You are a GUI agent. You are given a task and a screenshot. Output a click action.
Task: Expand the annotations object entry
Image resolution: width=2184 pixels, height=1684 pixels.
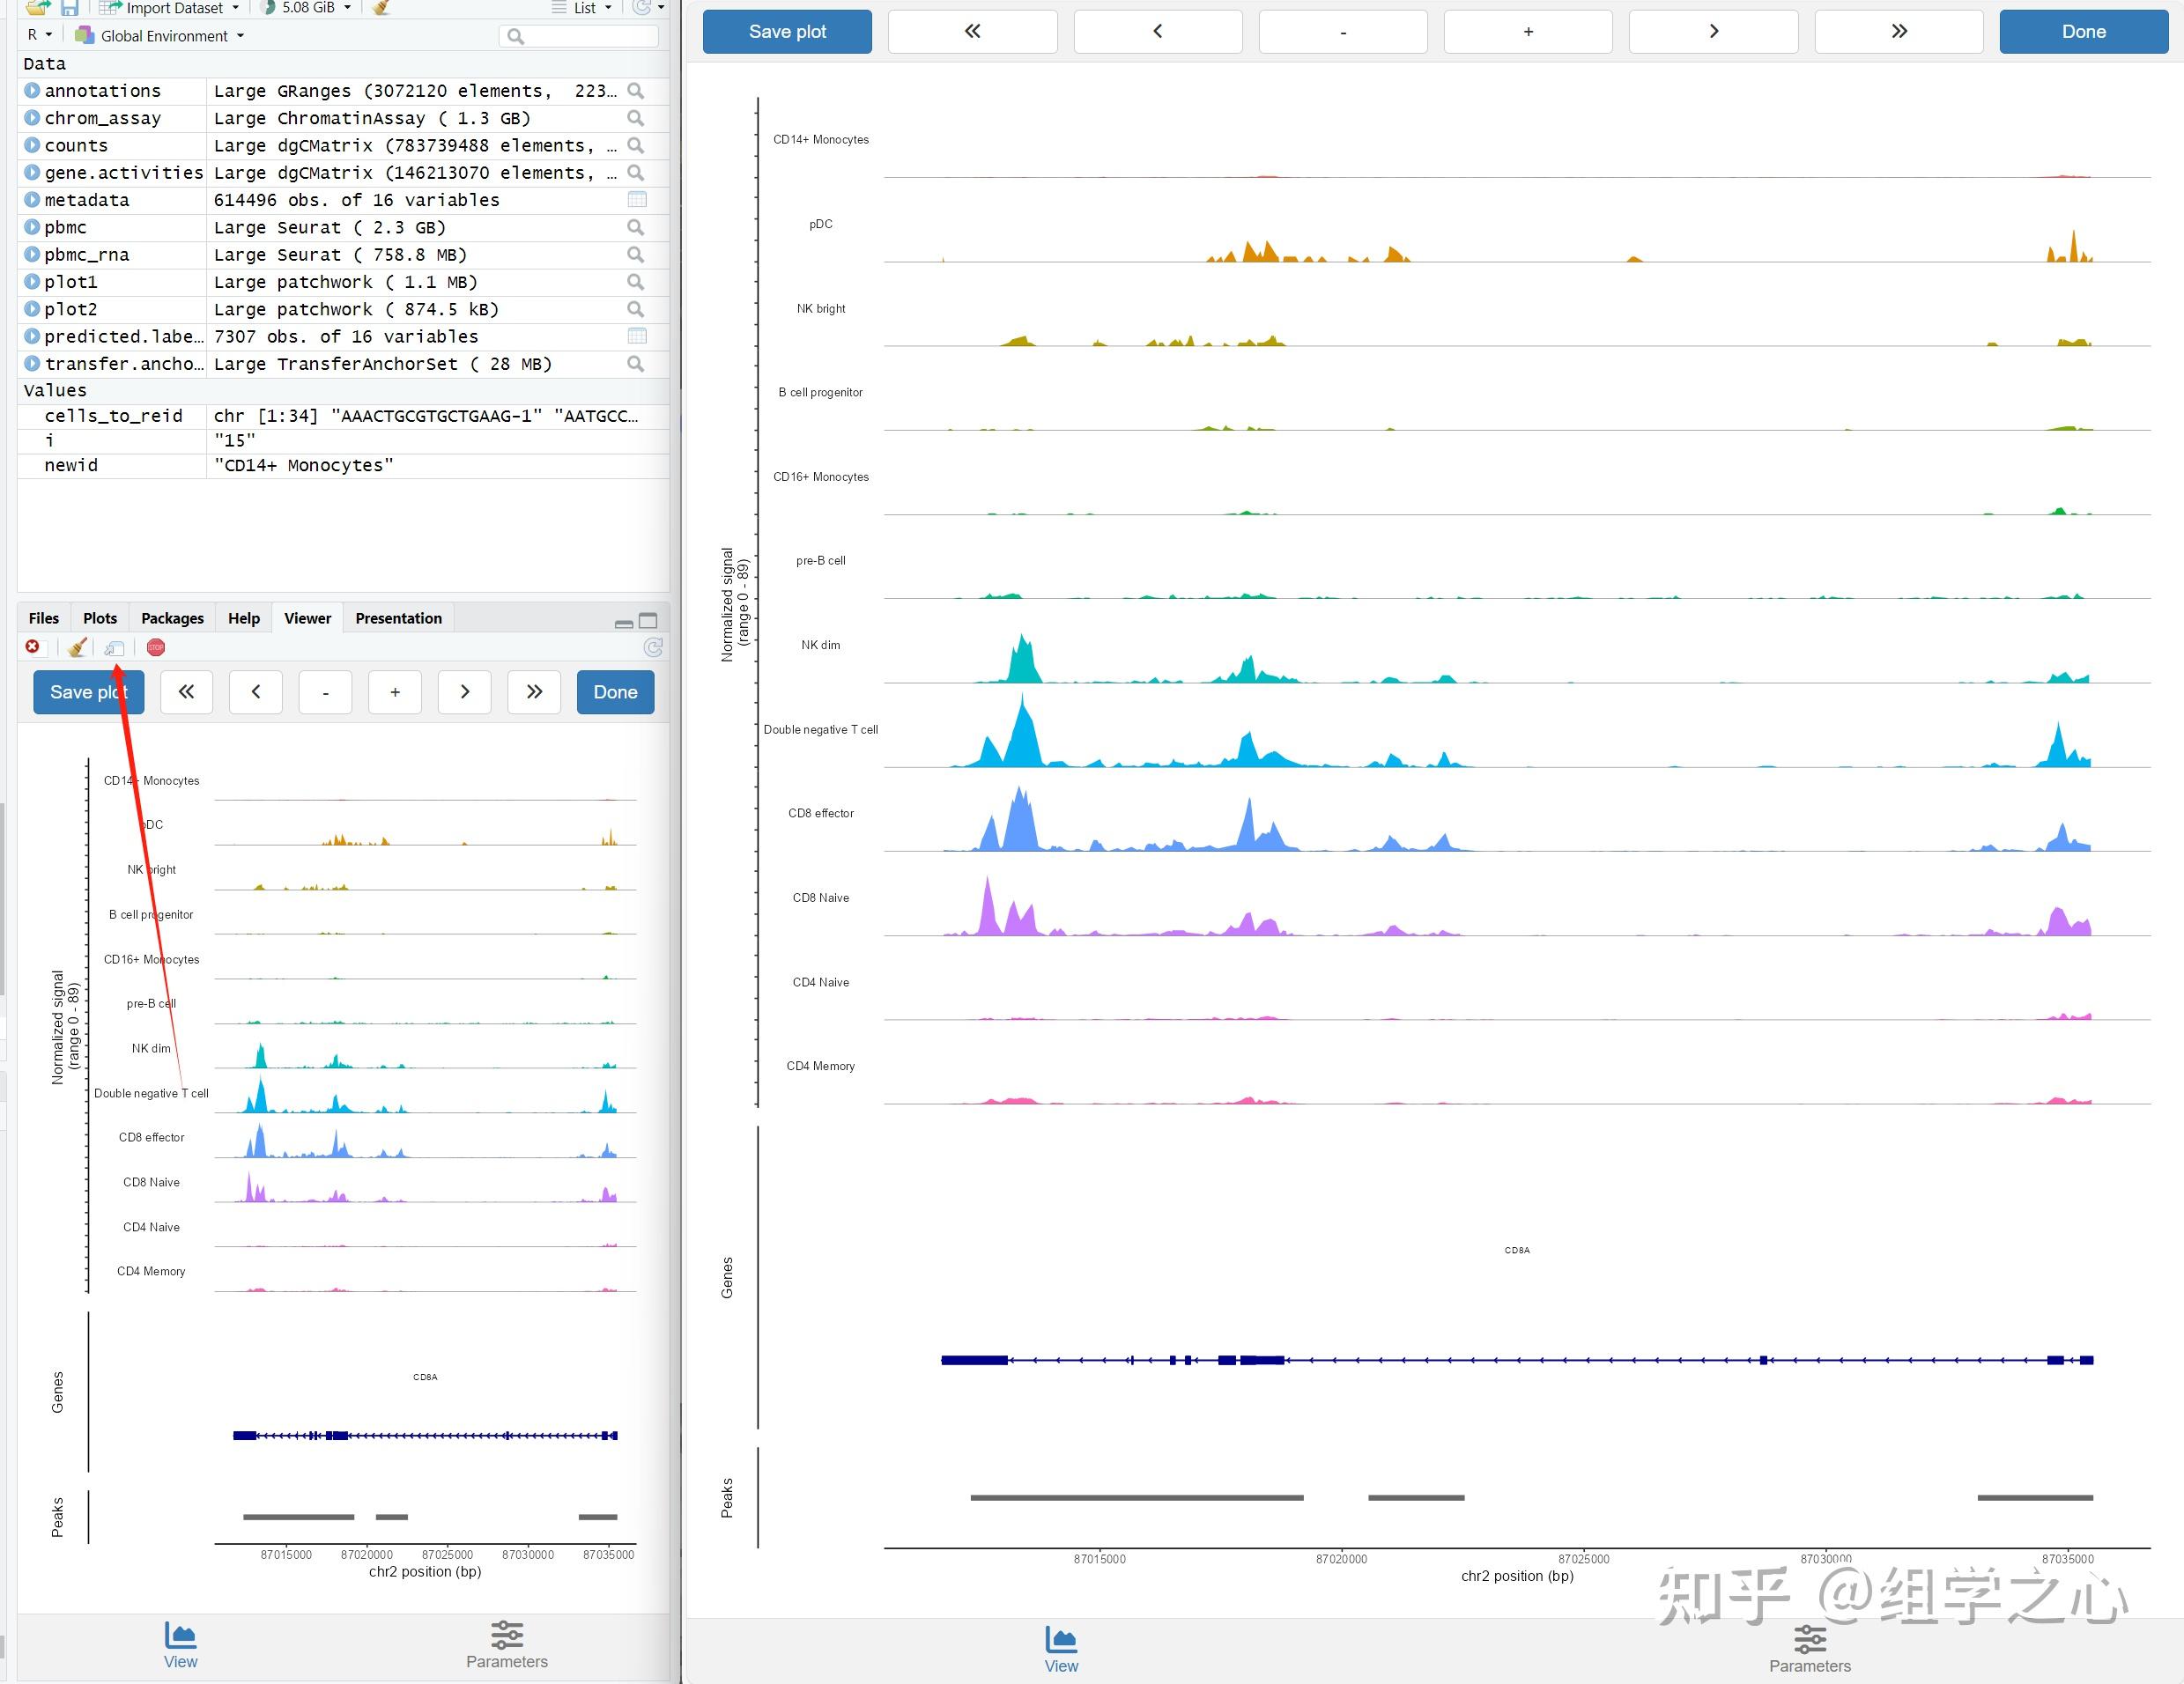click(x=32, y=91)
